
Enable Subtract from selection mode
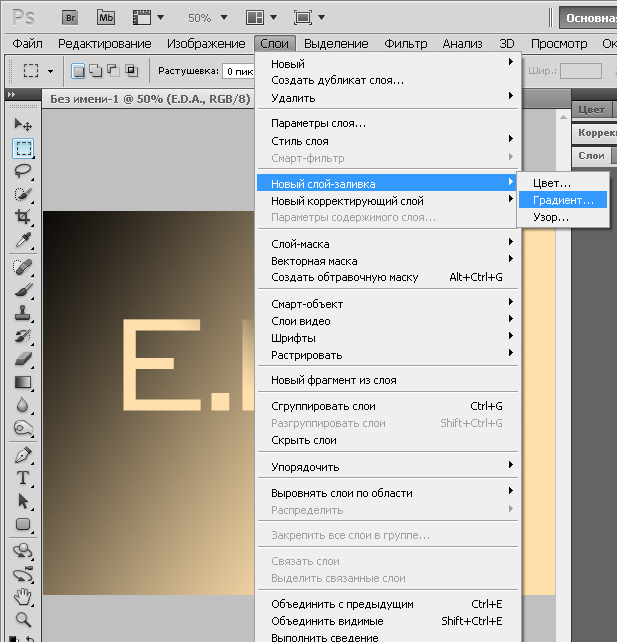(x=113, y=71)
